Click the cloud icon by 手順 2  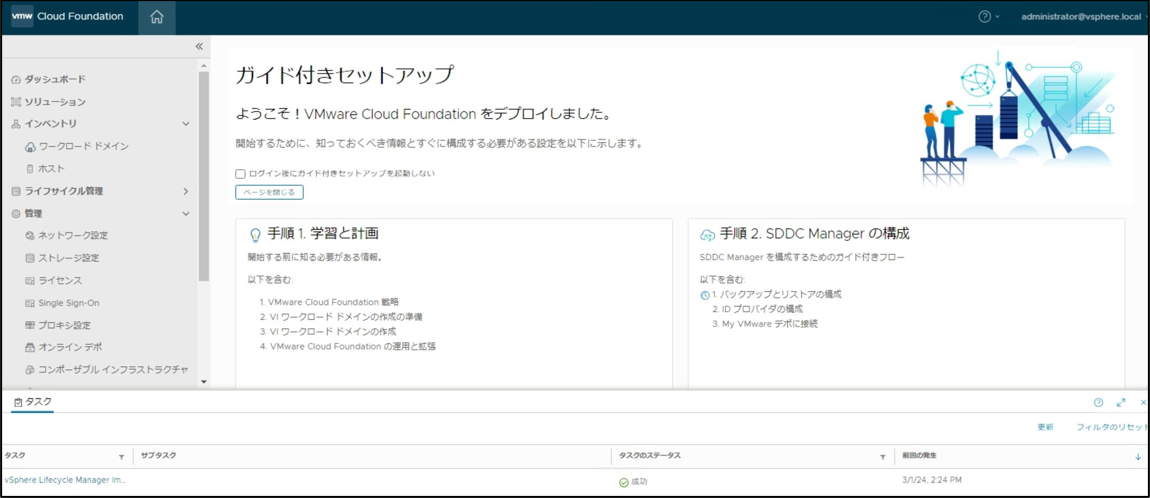(x=708, y=235)
